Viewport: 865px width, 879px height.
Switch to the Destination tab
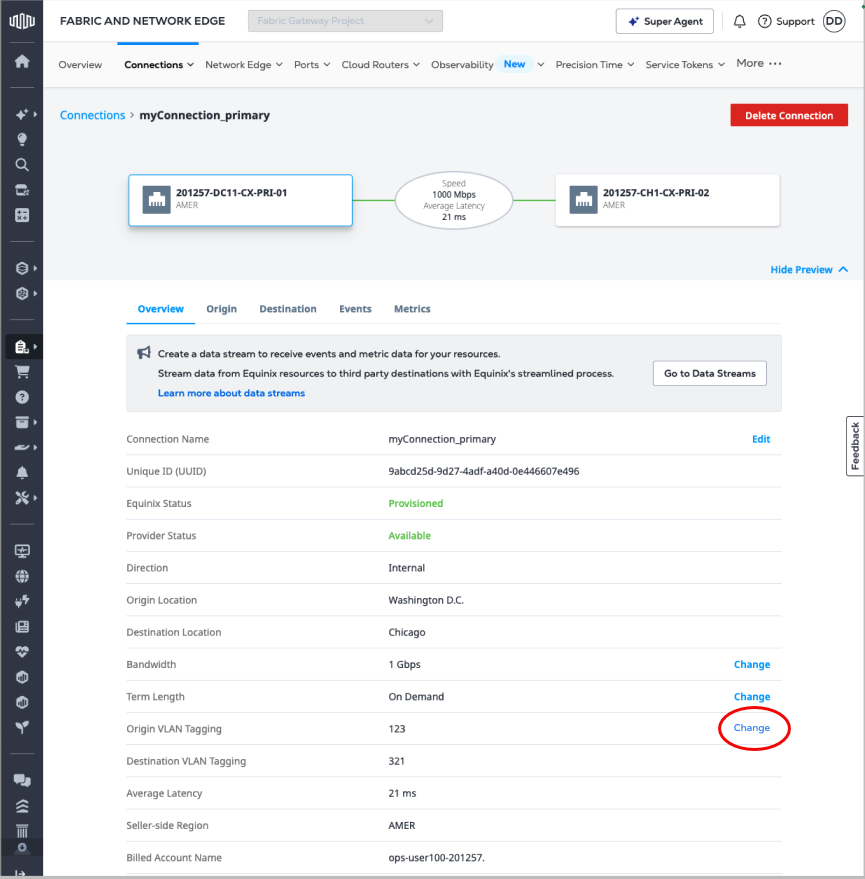pyautogui.click(x=288, y=309)
